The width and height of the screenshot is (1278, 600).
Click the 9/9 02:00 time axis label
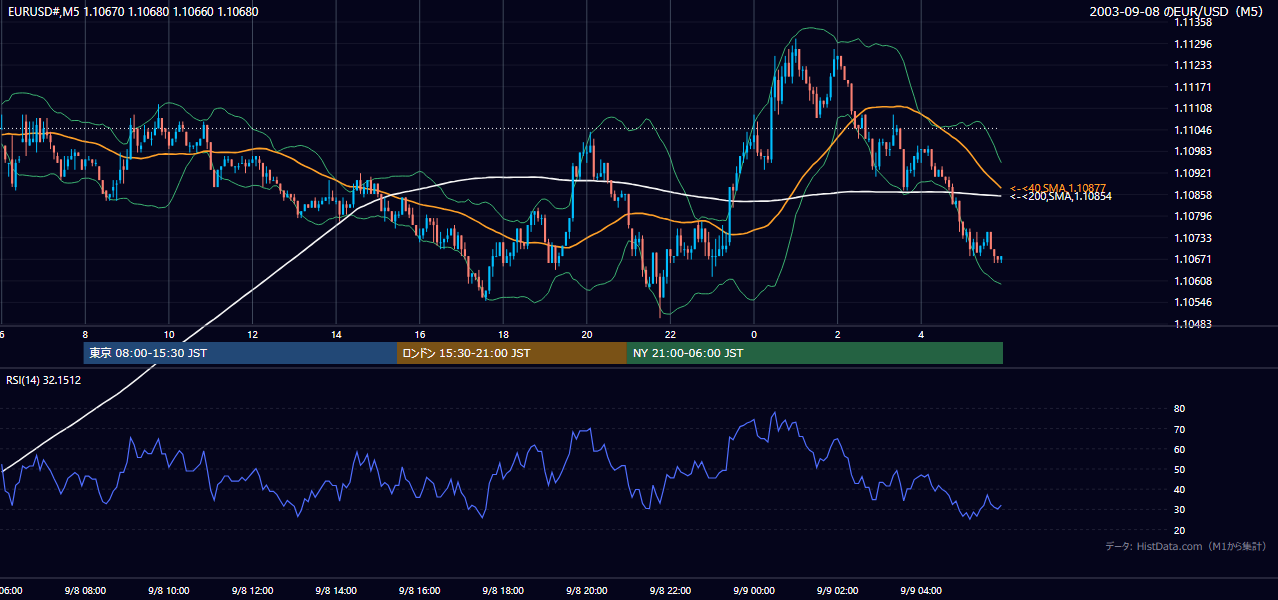(838, 591)
